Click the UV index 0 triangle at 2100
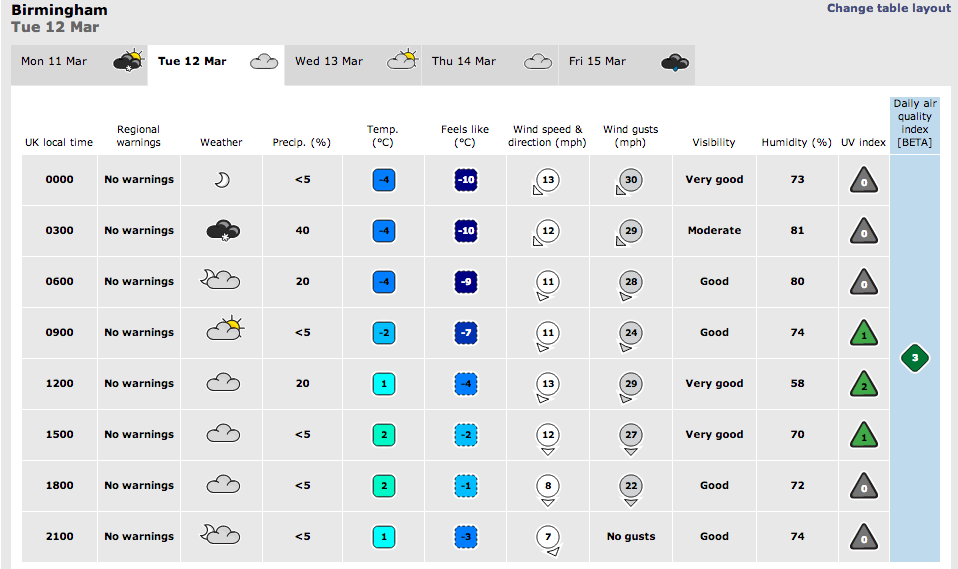 coord(864,537)
